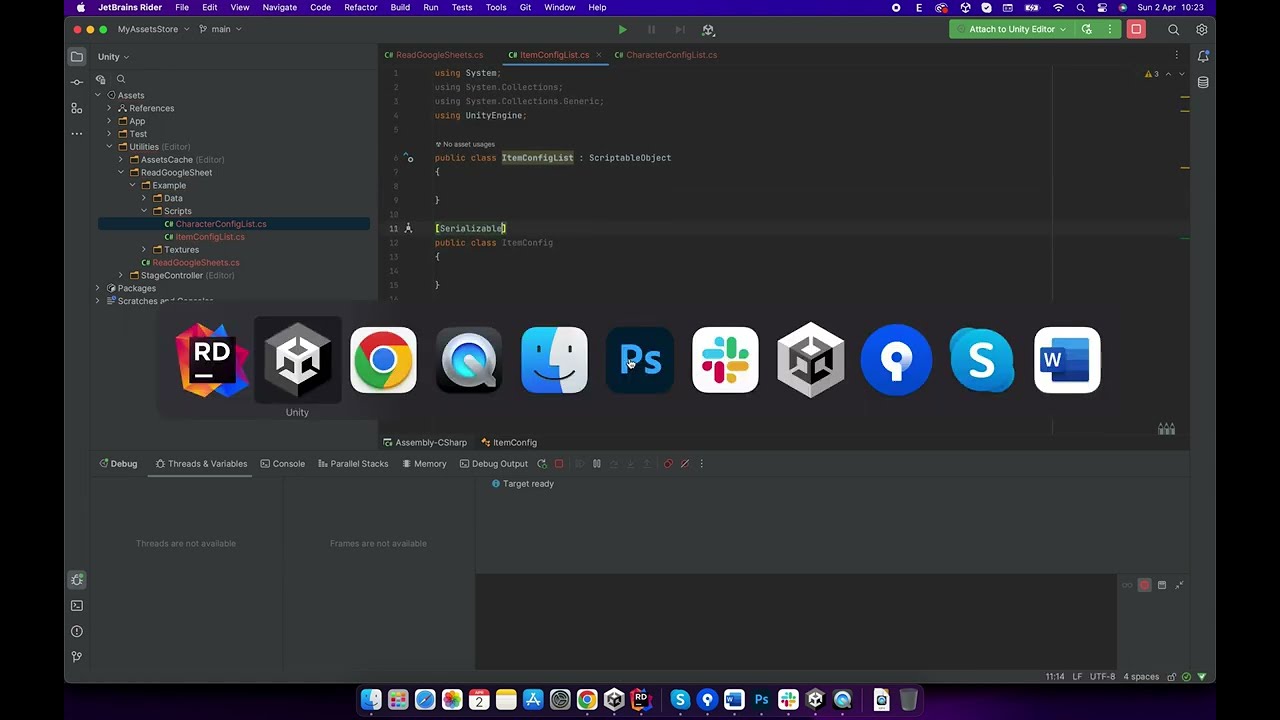Go to previous highlighted error arrow
Screen dimensions: 1280x720
tap(1168, 74)
